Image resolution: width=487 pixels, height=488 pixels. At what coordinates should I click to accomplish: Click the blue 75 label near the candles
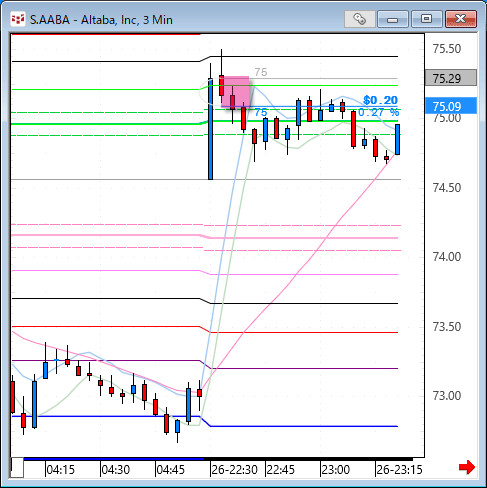pyautogui.click(x=261, y=112)
